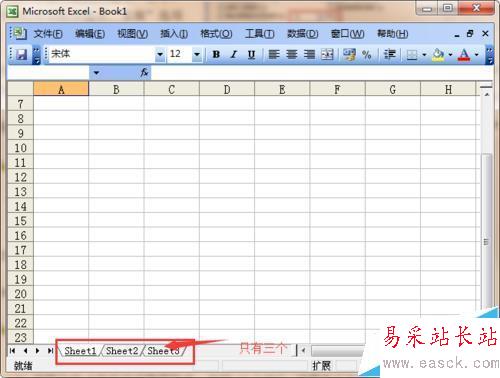Apply Fill Color bucket

tap(438, 54)
